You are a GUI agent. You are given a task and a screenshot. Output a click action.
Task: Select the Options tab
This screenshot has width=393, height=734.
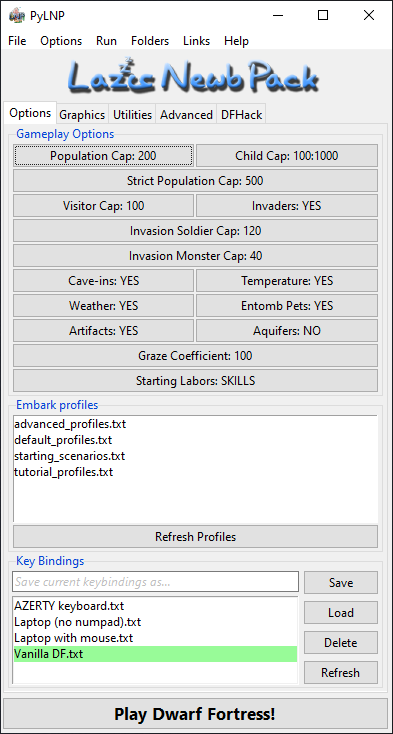point(30,113)
